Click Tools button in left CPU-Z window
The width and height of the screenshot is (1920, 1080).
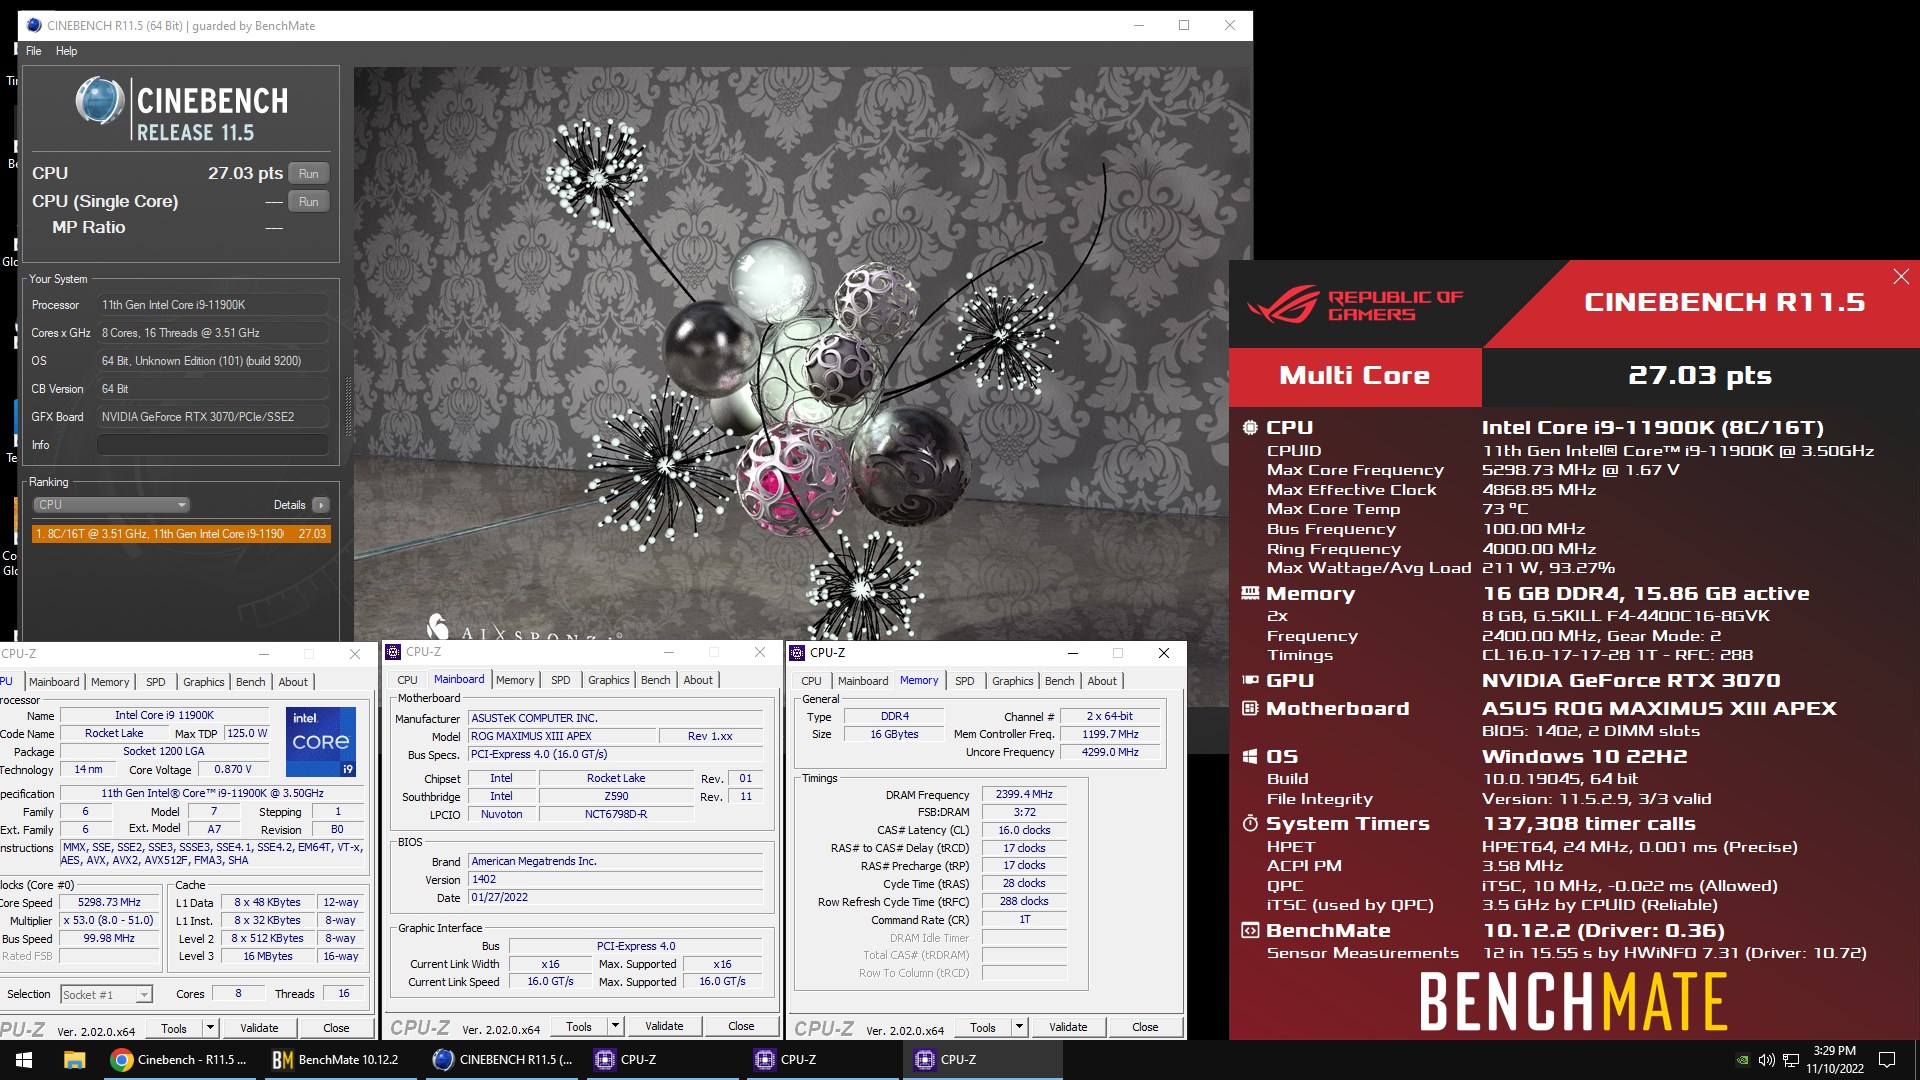click(x=174, y=1028)
